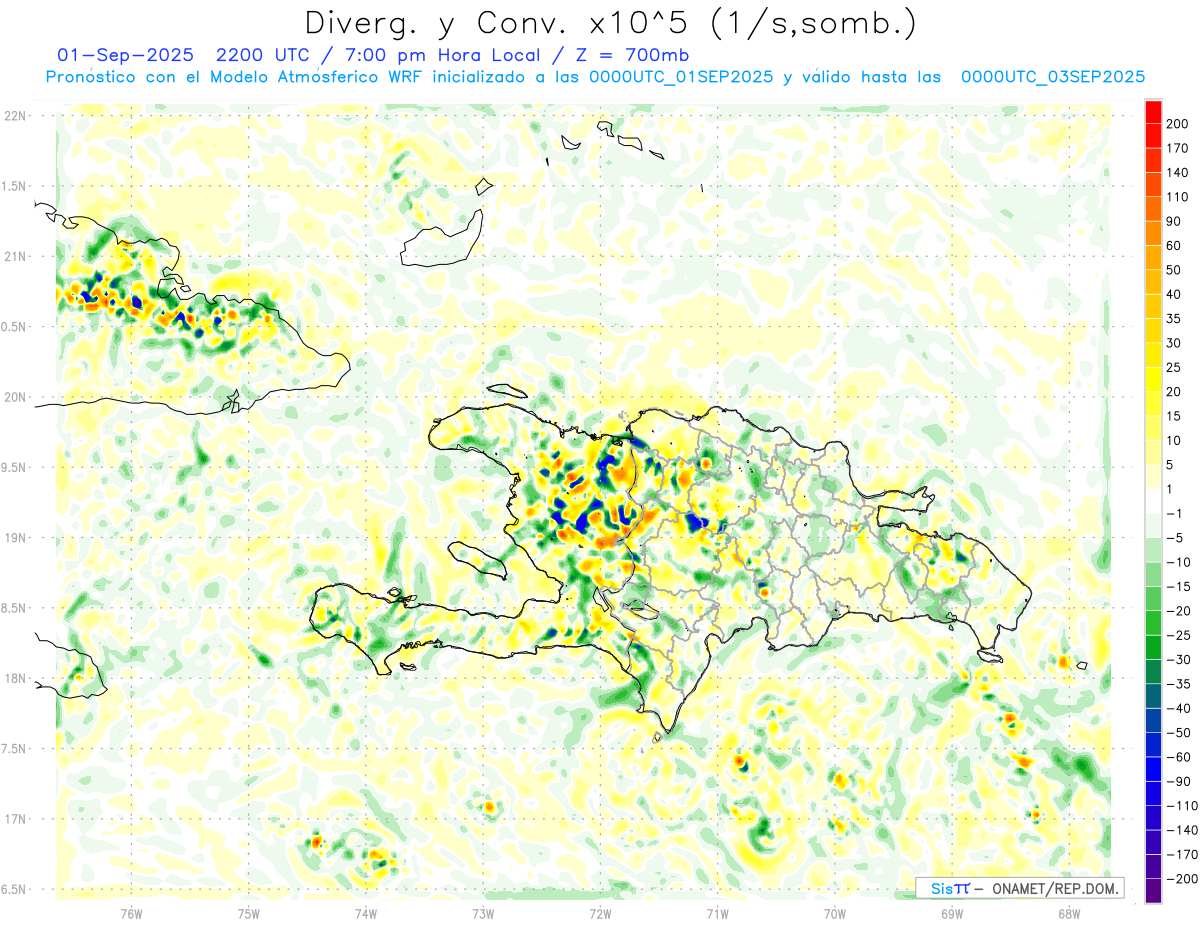Click the positive "200" colorbar value
The image size is (1200, 927).
pos(1177,124)
